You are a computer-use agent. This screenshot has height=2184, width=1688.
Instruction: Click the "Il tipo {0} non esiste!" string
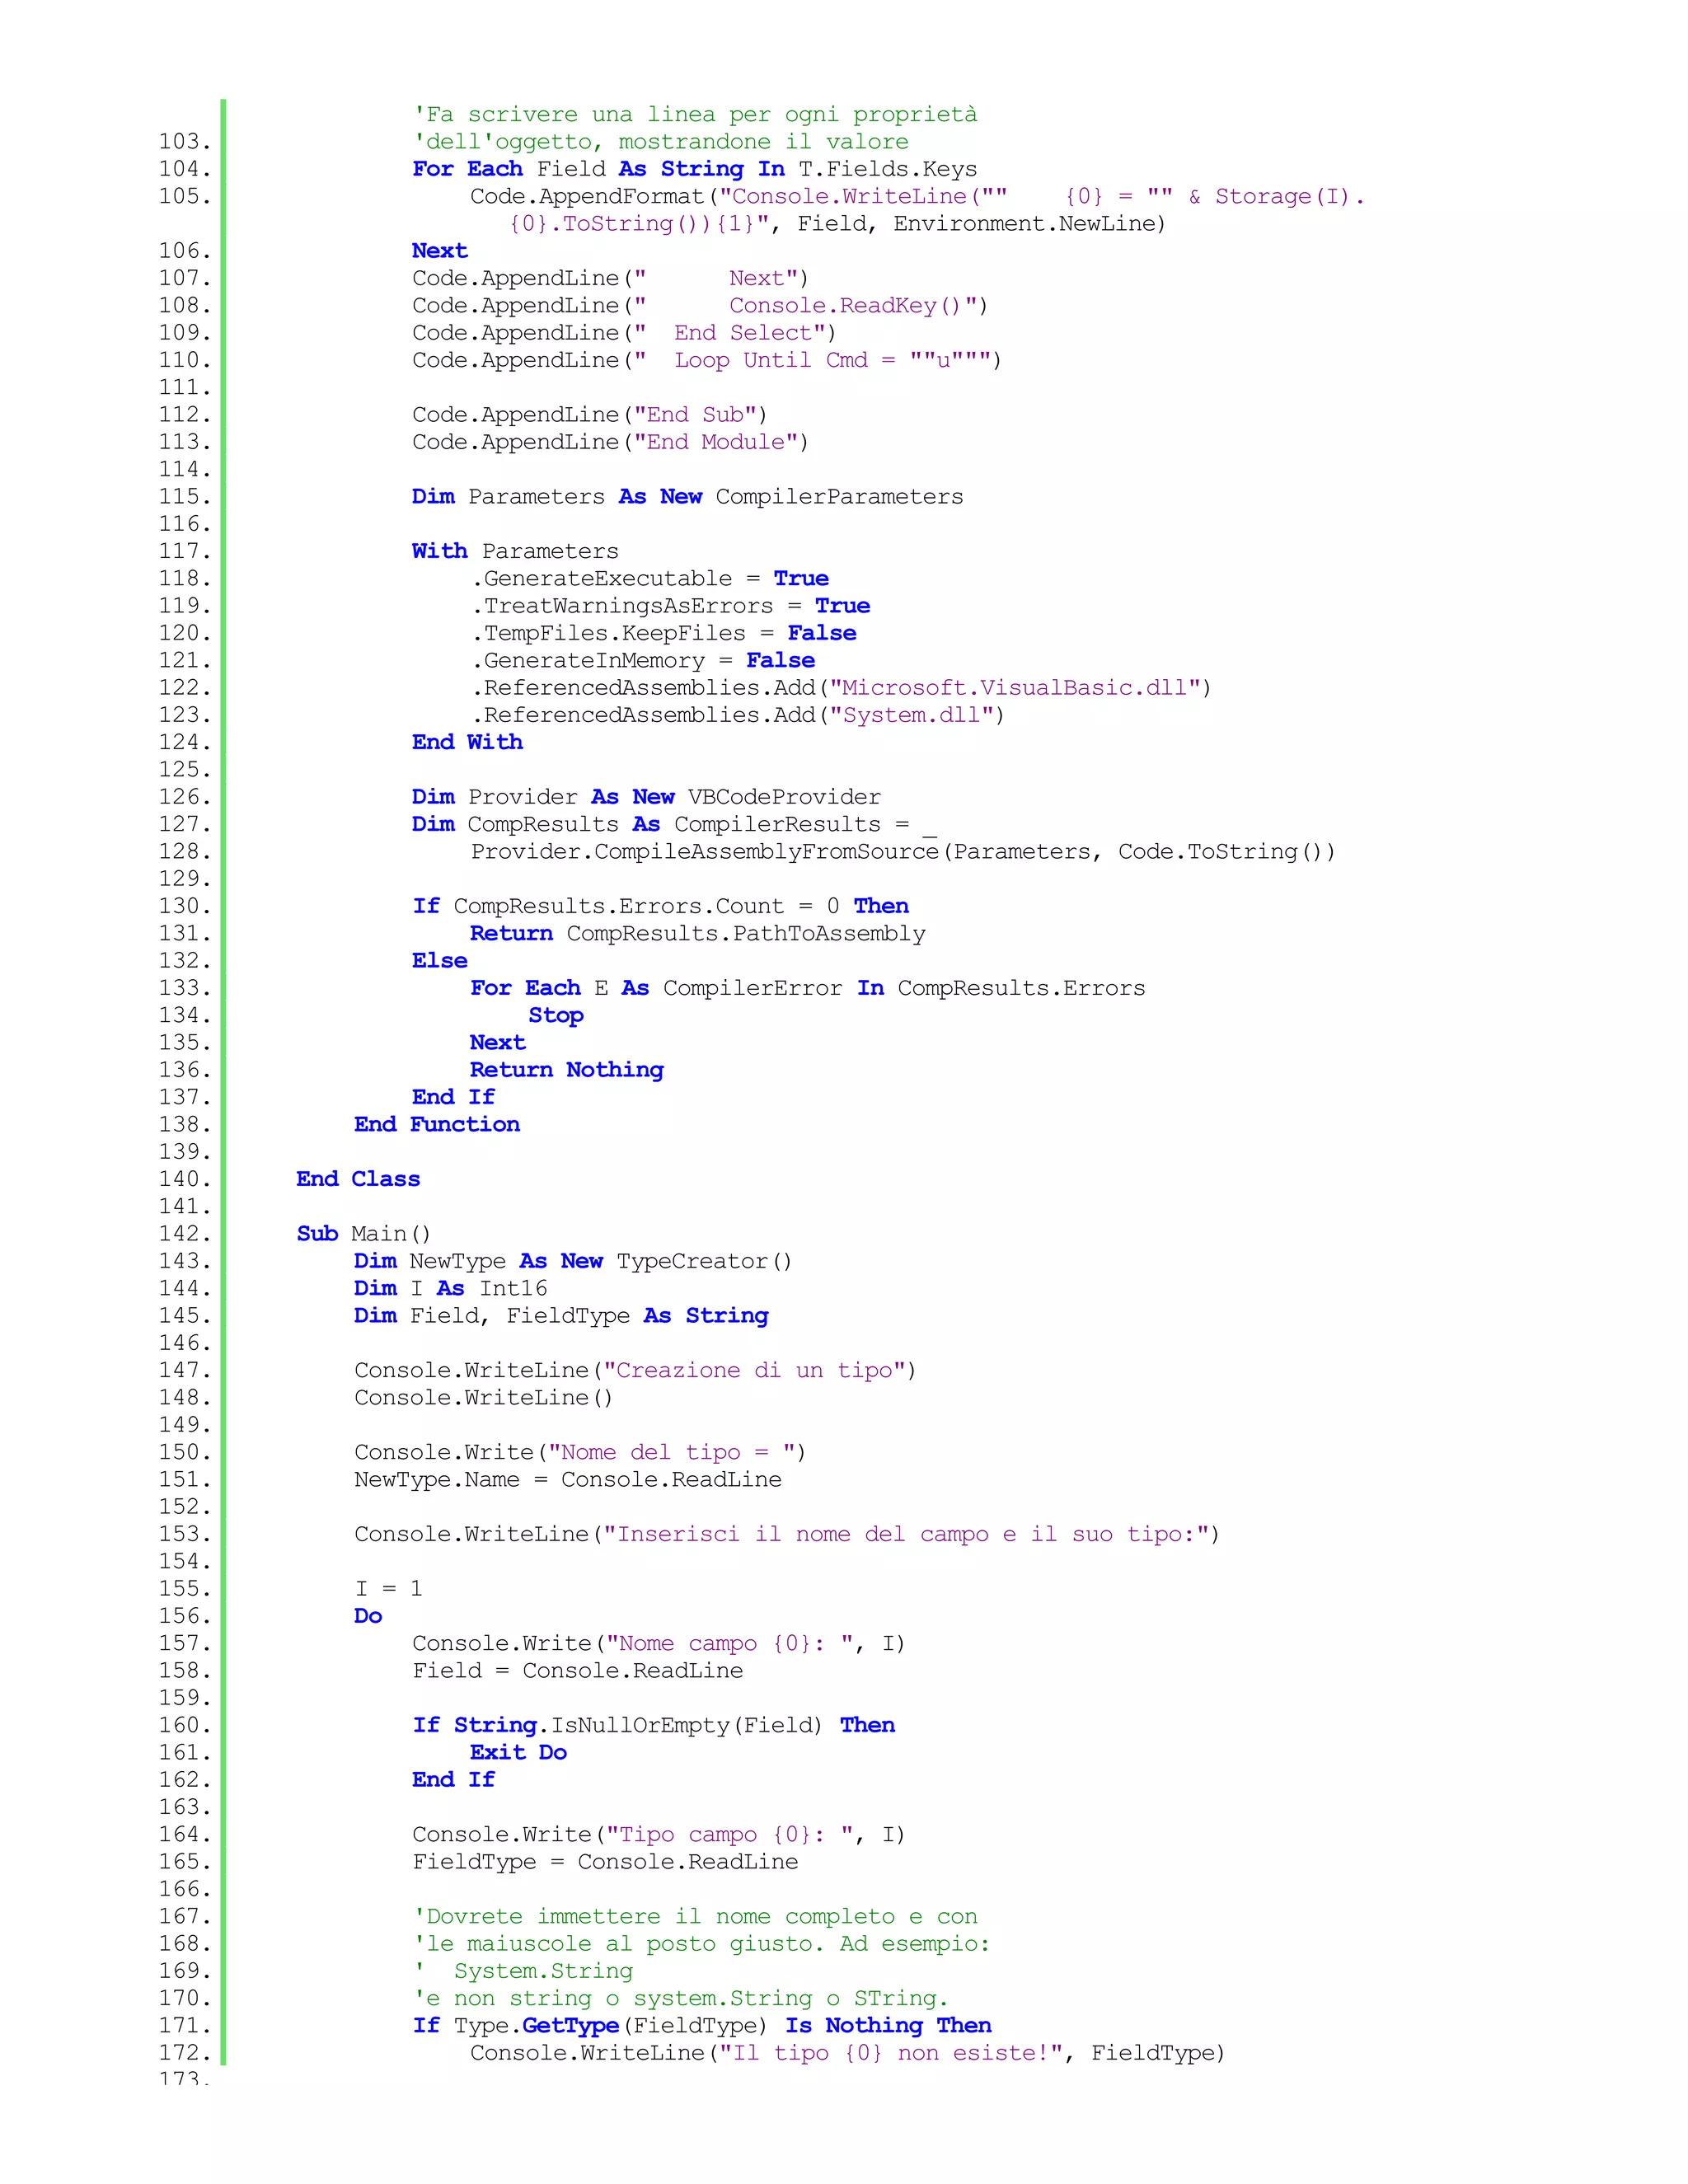pos(892,2053)
